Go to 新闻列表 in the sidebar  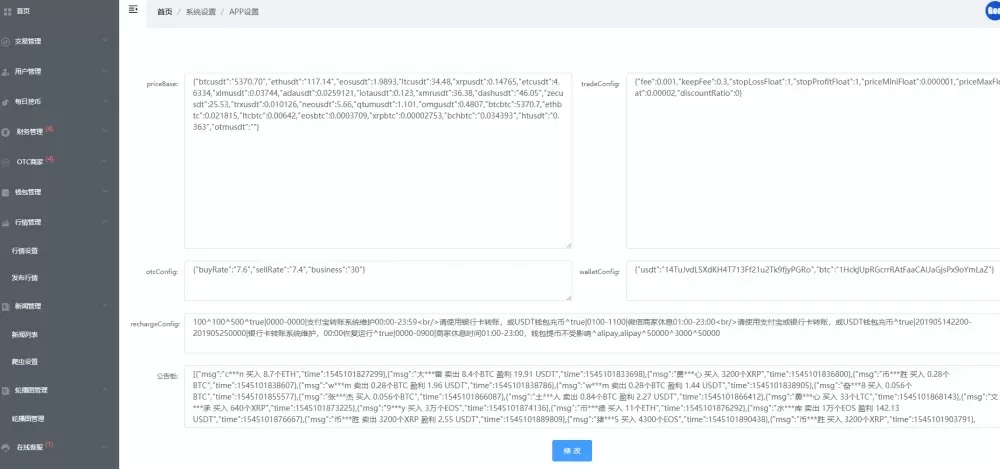coord(27,333)
